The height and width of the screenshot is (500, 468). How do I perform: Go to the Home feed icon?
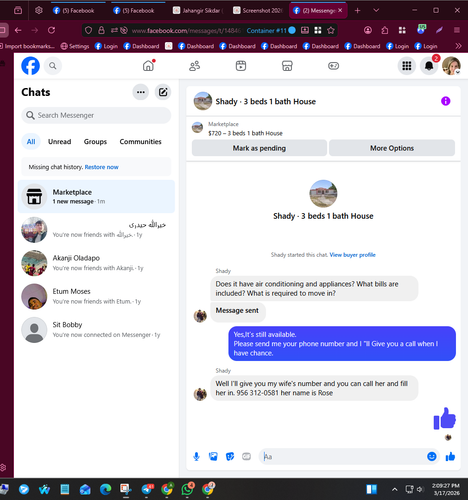[148, 66]
